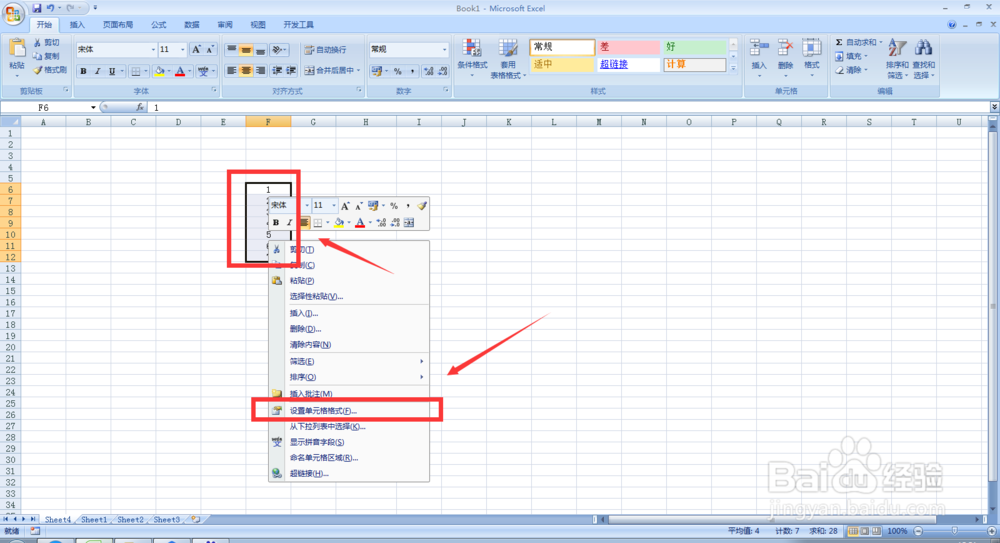Apply the Neutral (适中) cell style
Image resolution: width=1000 pixels, height=543 pixels.
562,64
